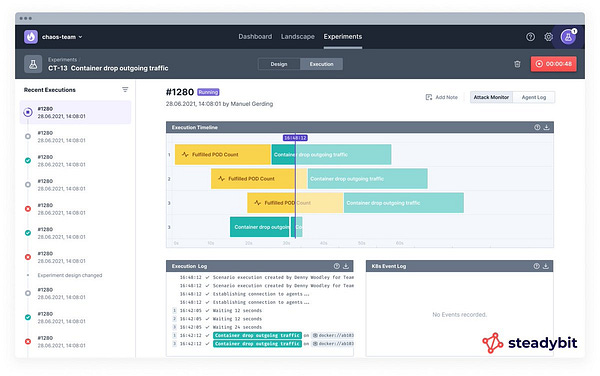Select the running #1280 execution at top
Viewport: 600px width, 376px height.
[75, 112]
